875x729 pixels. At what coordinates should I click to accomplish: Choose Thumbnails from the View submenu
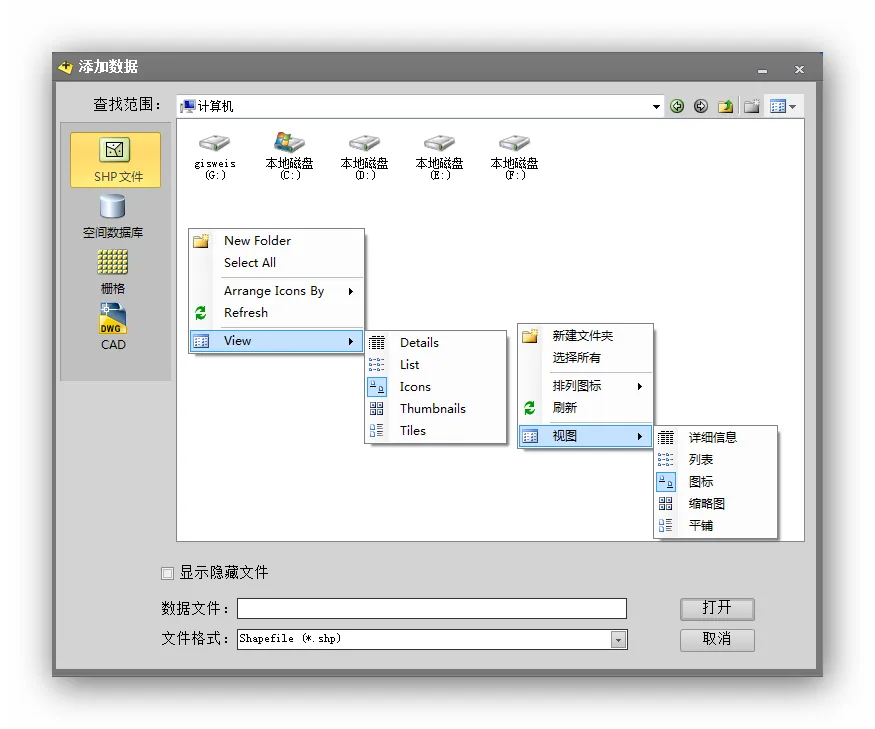click(x=432, y=409)
